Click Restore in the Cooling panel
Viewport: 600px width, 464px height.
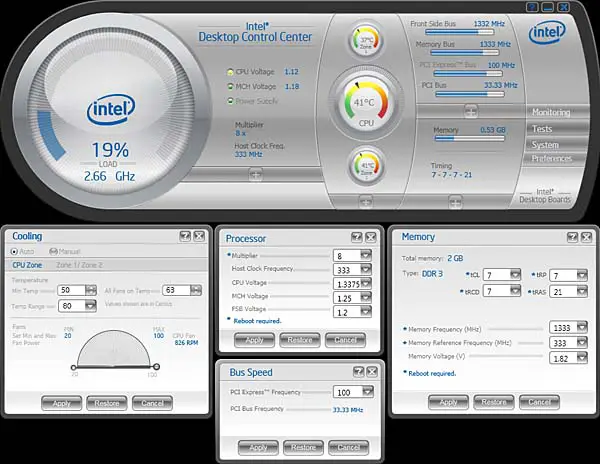click(107, 403)
